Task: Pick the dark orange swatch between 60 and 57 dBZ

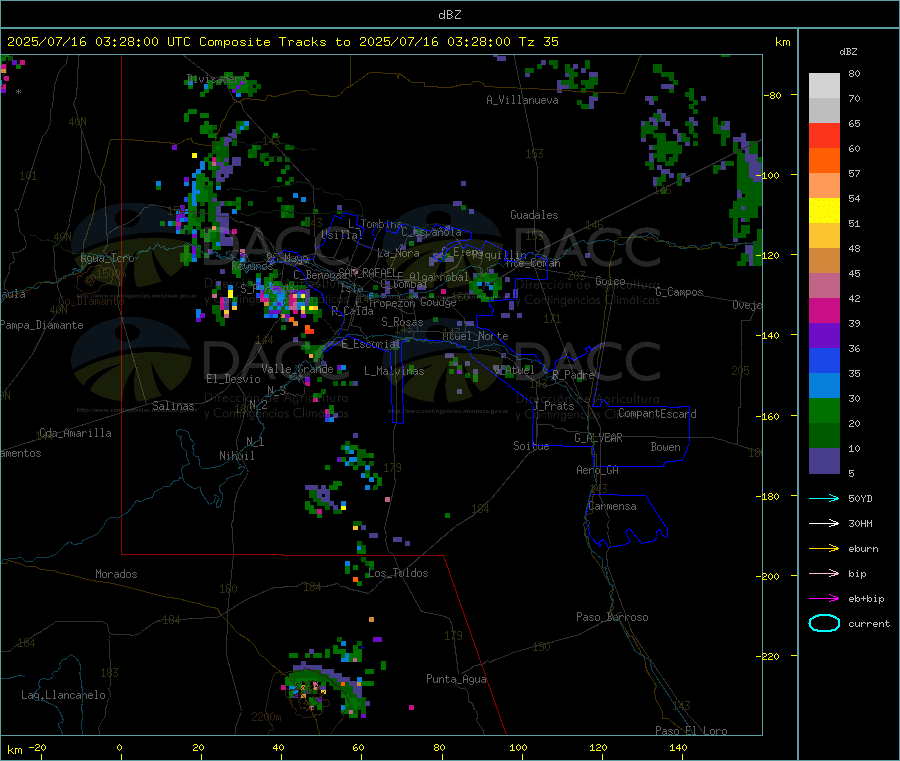Action: 824,161
